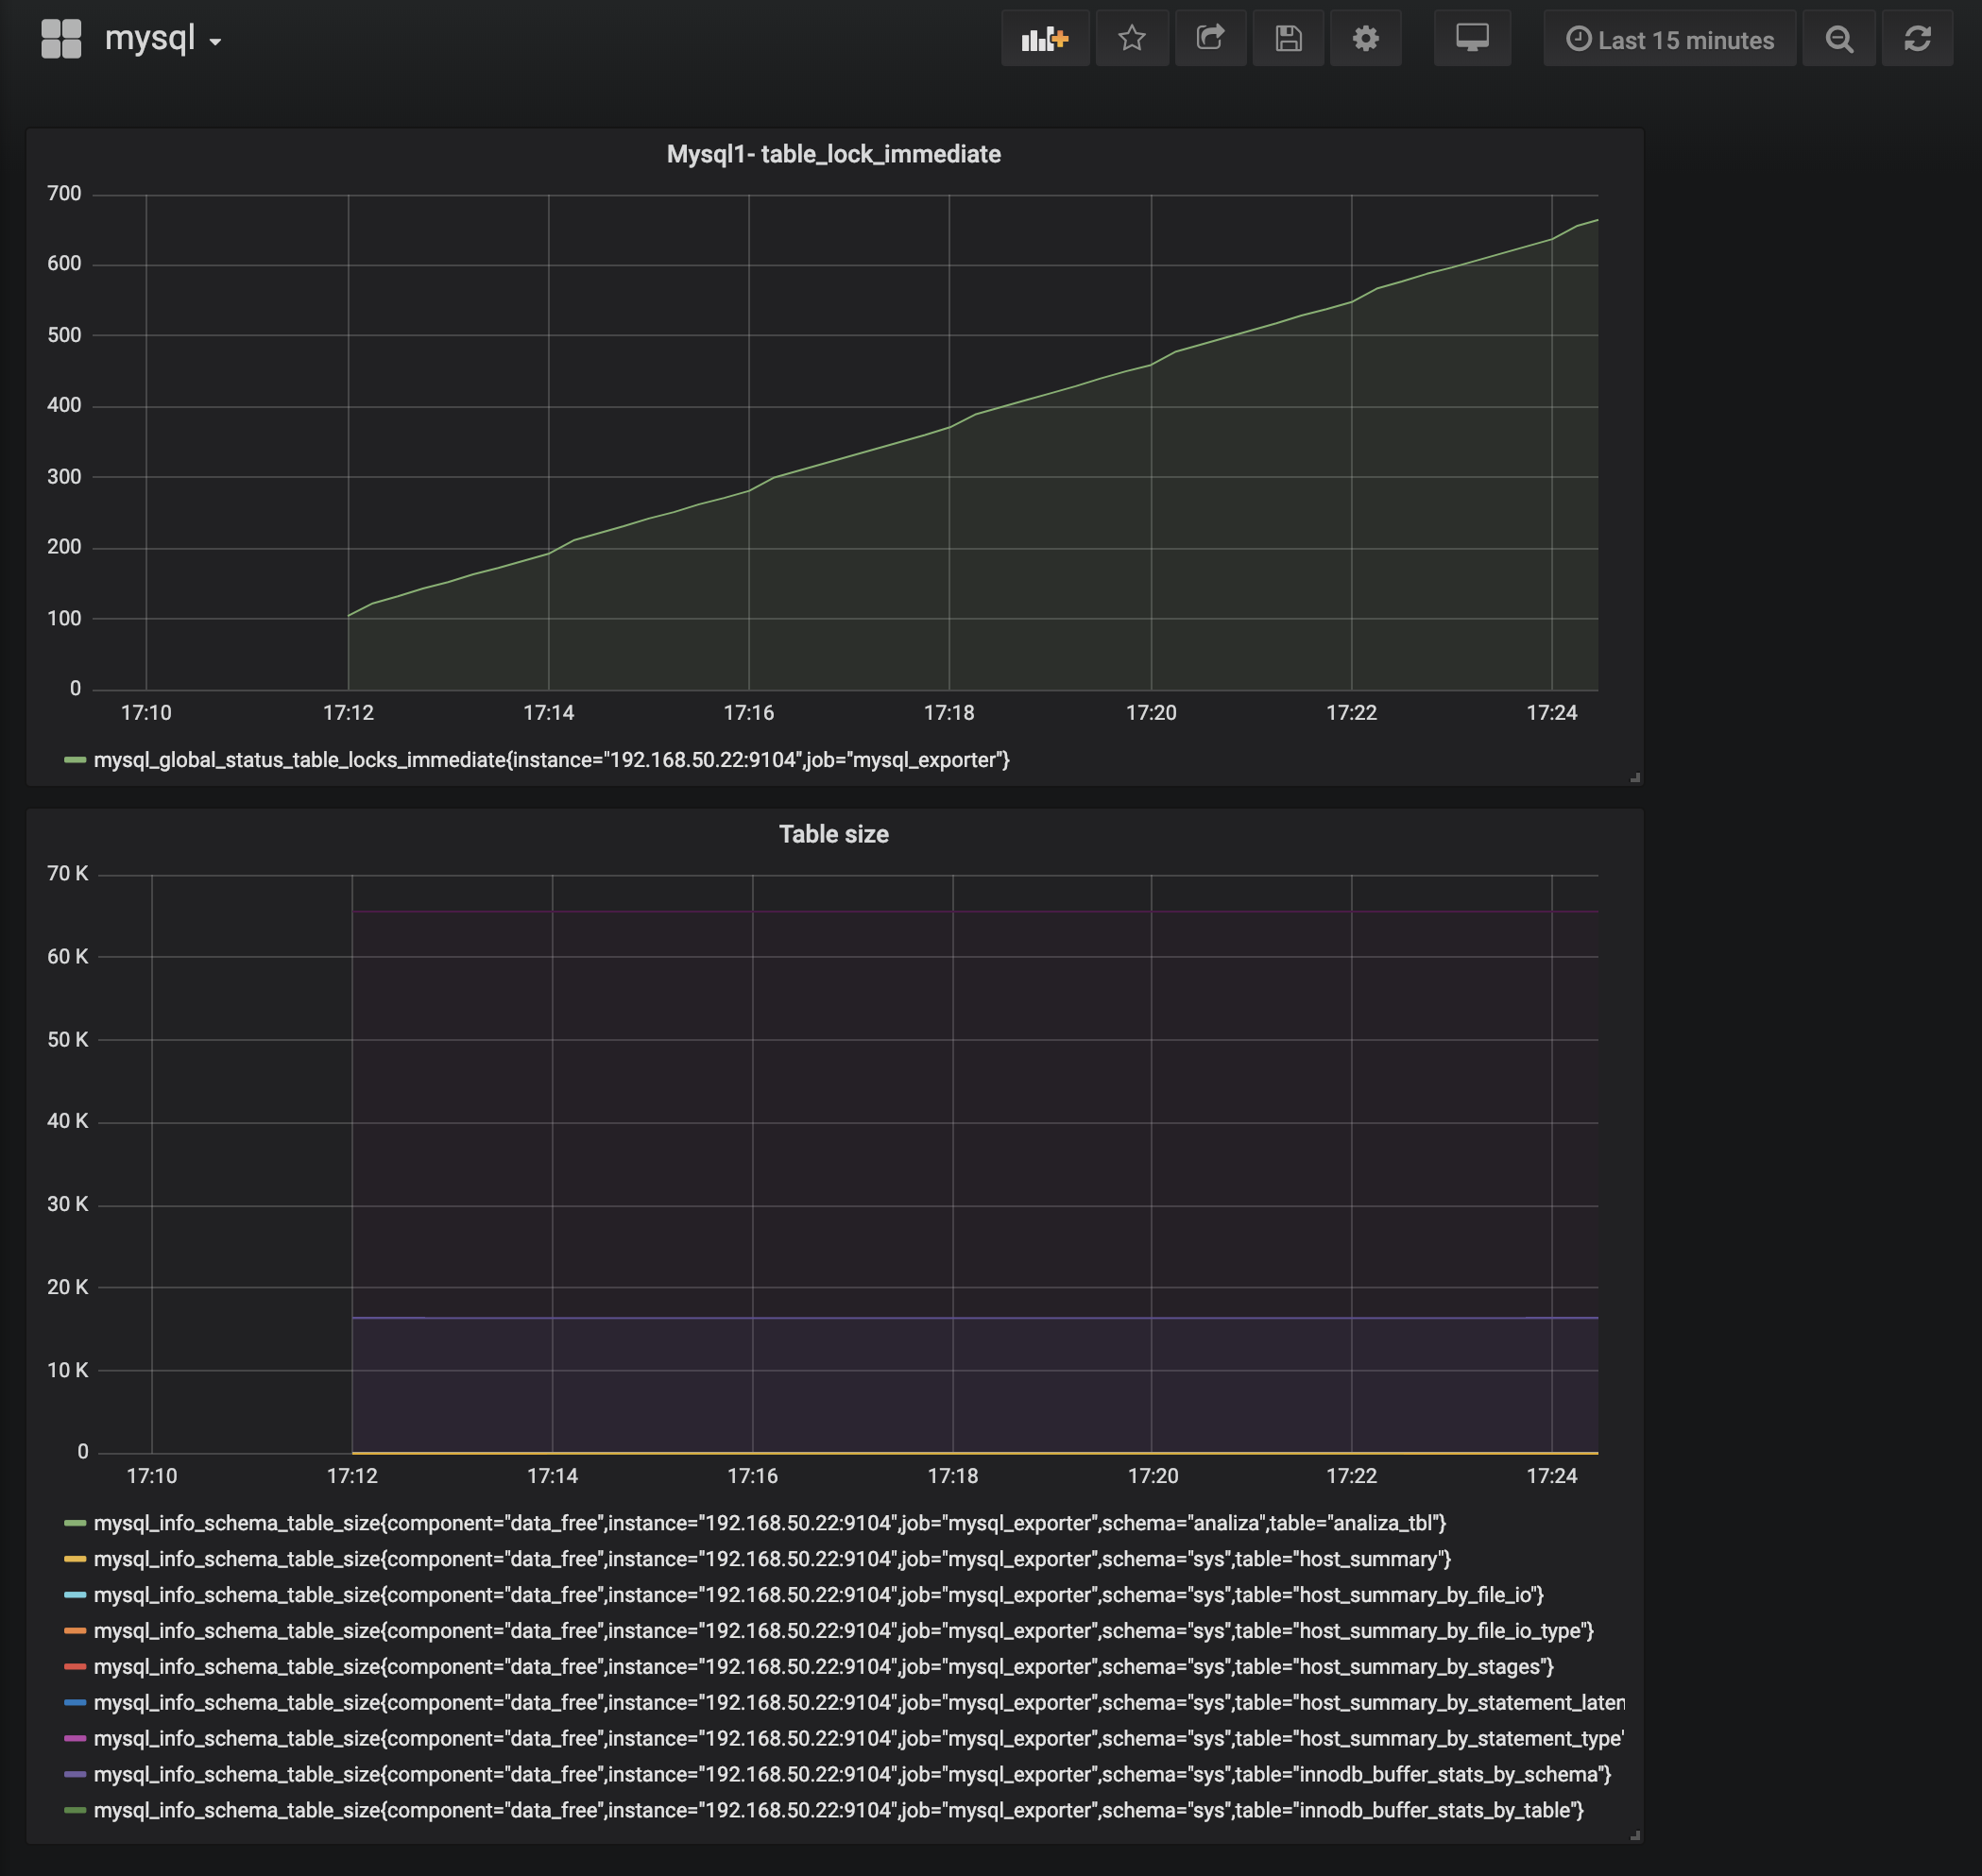Click the 700 y-axis label in top graph
This screenshot has height=1876, width=1982.
pos(64,193)
